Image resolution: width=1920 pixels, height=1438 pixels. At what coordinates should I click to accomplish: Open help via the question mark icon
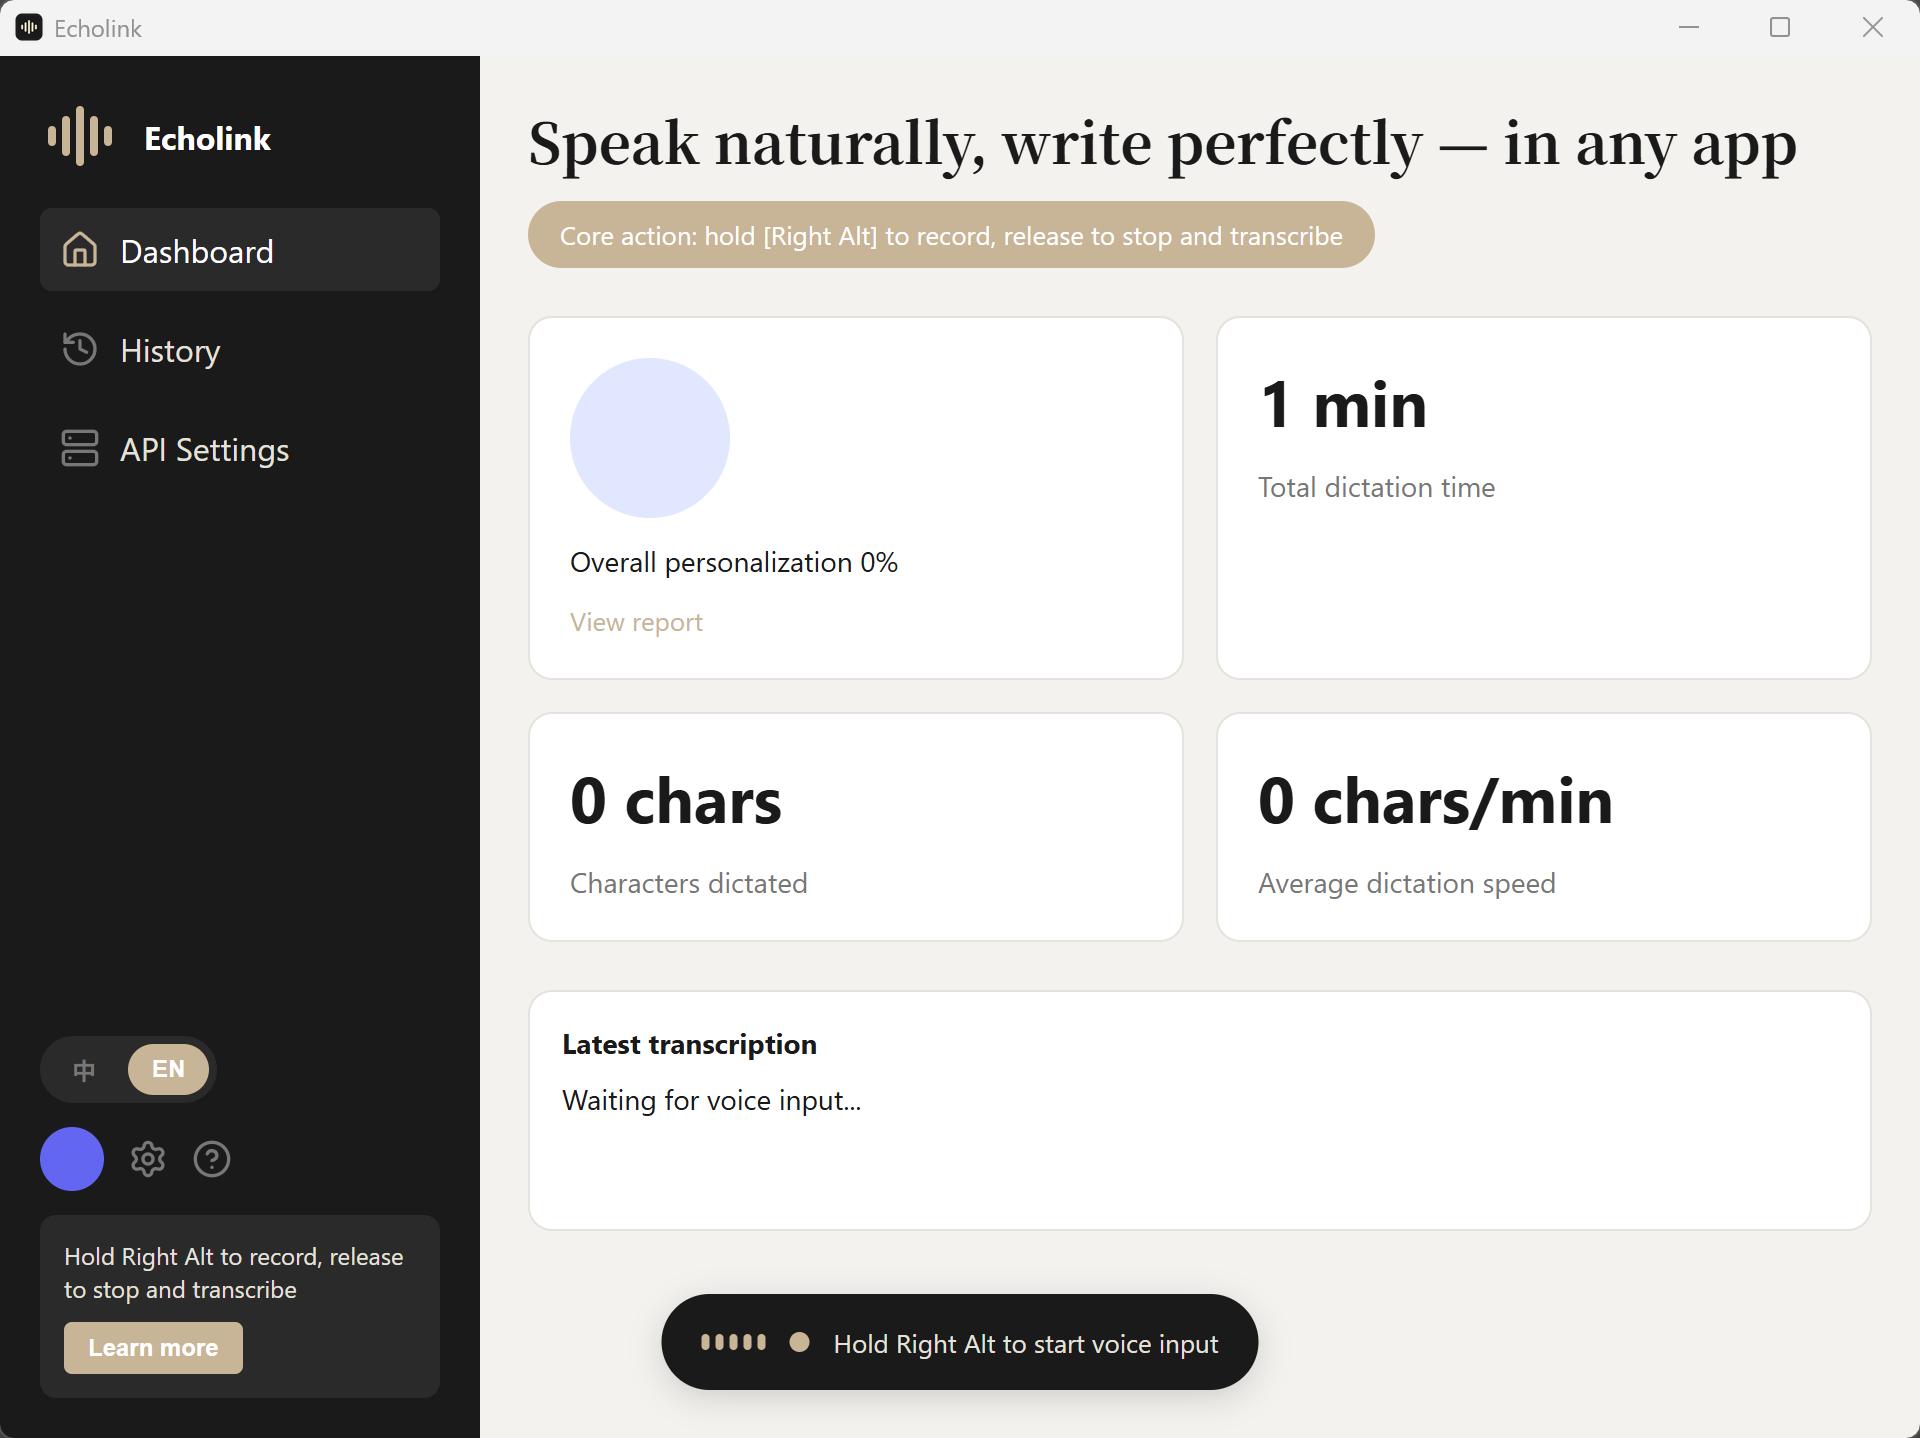(x=212, y=1159)
